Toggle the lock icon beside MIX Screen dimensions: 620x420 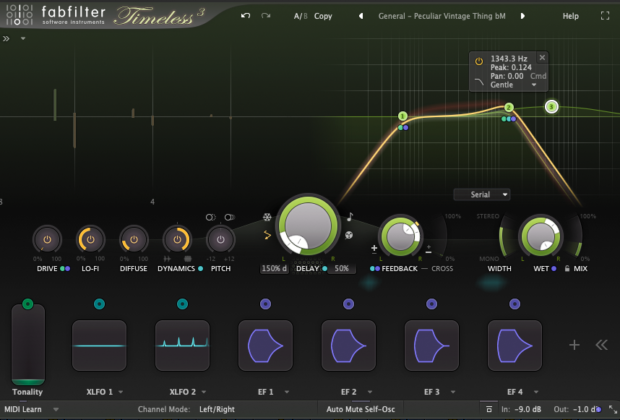(567, 269)
